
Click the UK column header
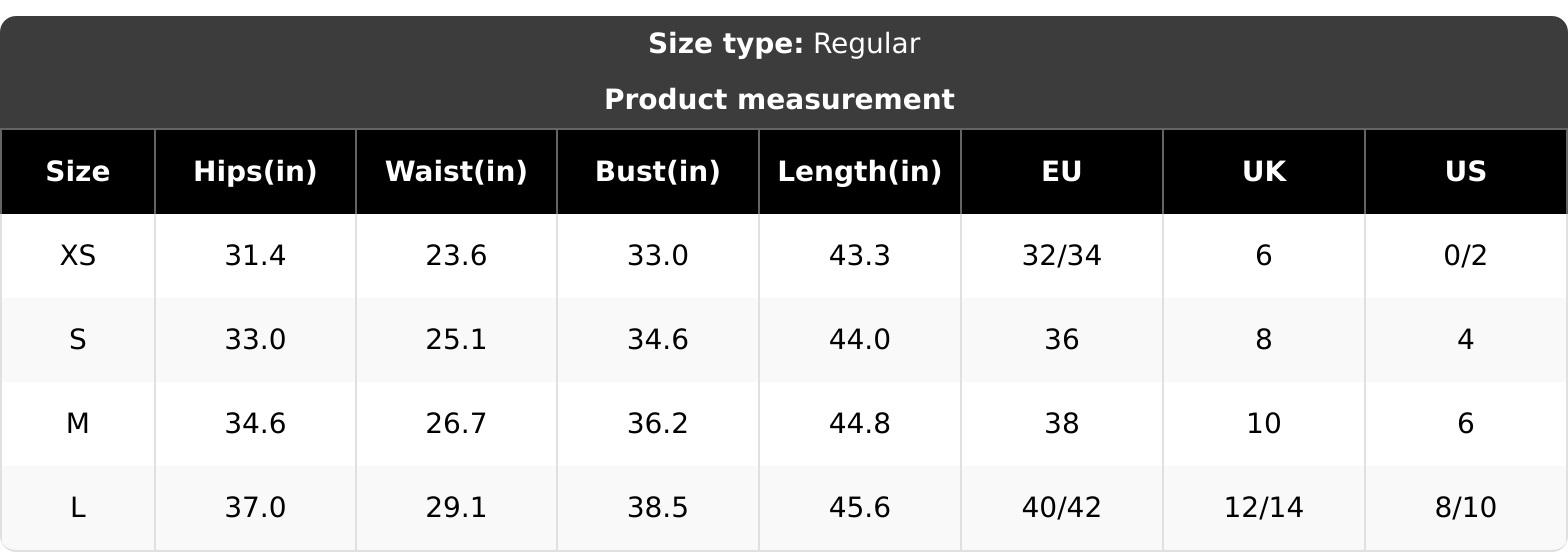(1264, 172)
